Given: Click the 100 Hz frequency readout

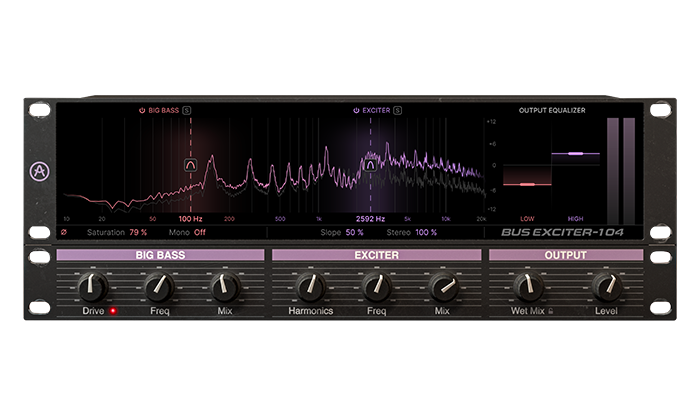Looking at the screenshot, I should tap(191, 219).
